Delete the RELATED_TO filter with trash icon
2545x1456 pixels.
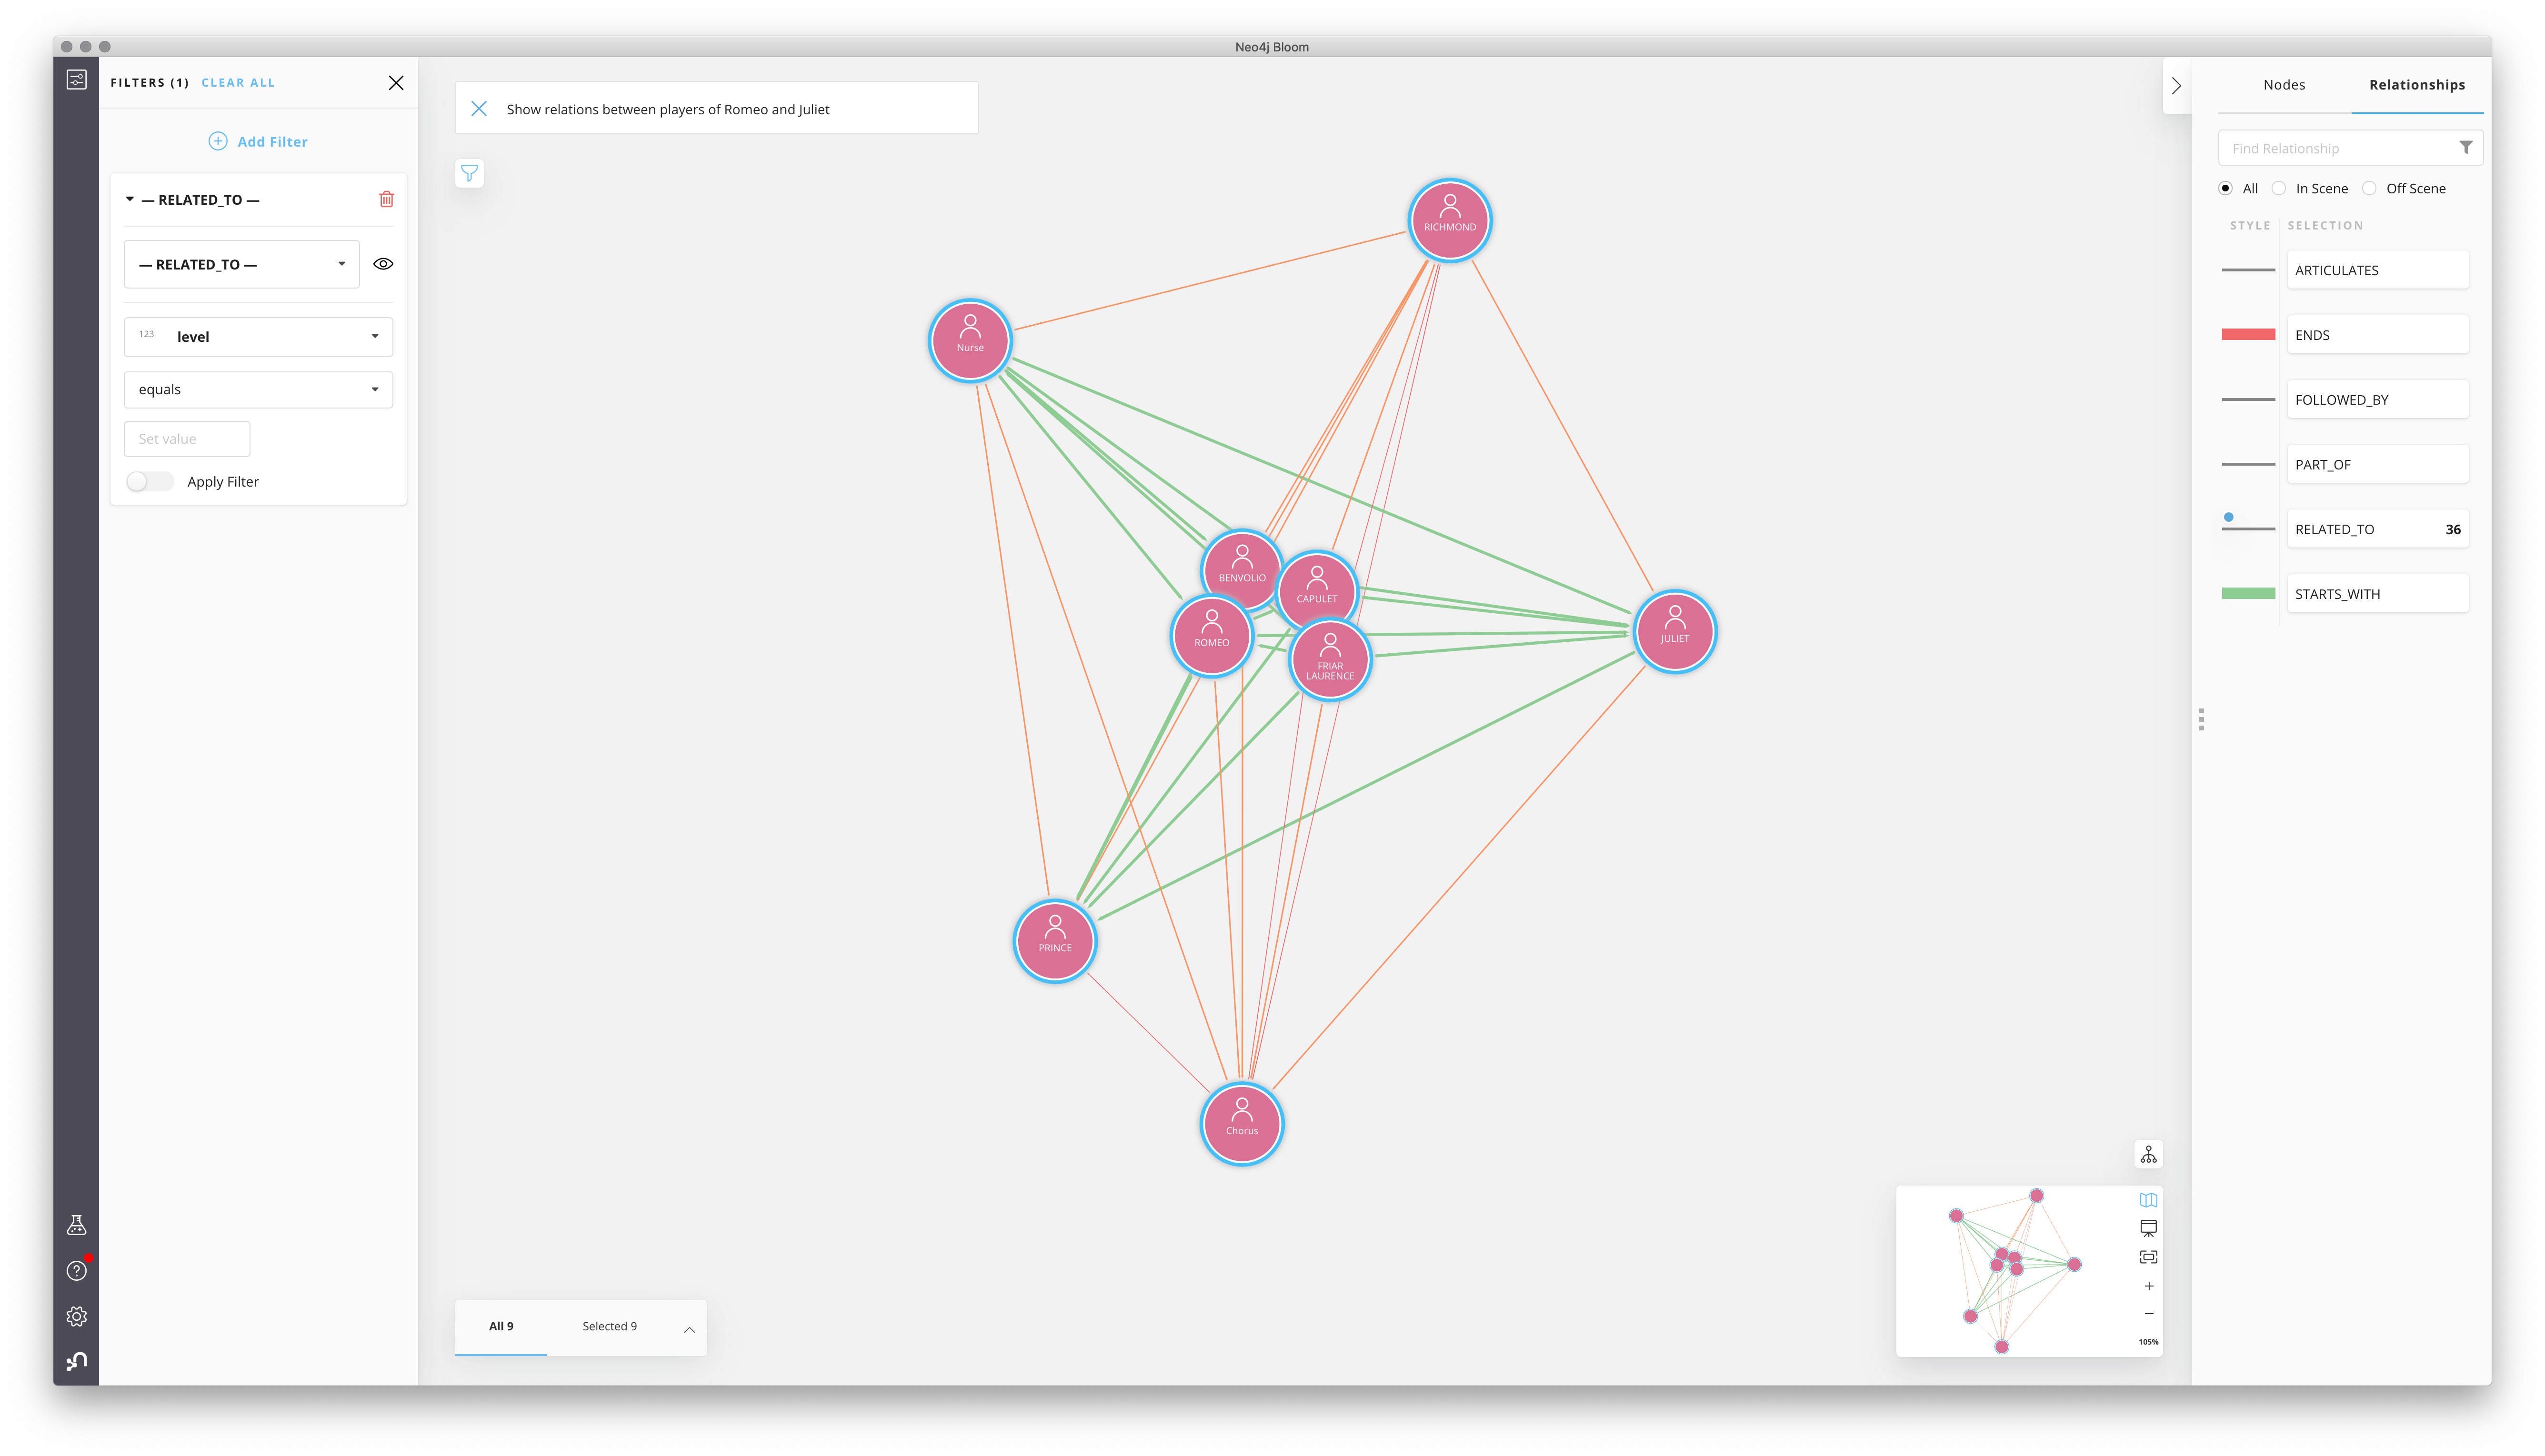pos(387,199)
